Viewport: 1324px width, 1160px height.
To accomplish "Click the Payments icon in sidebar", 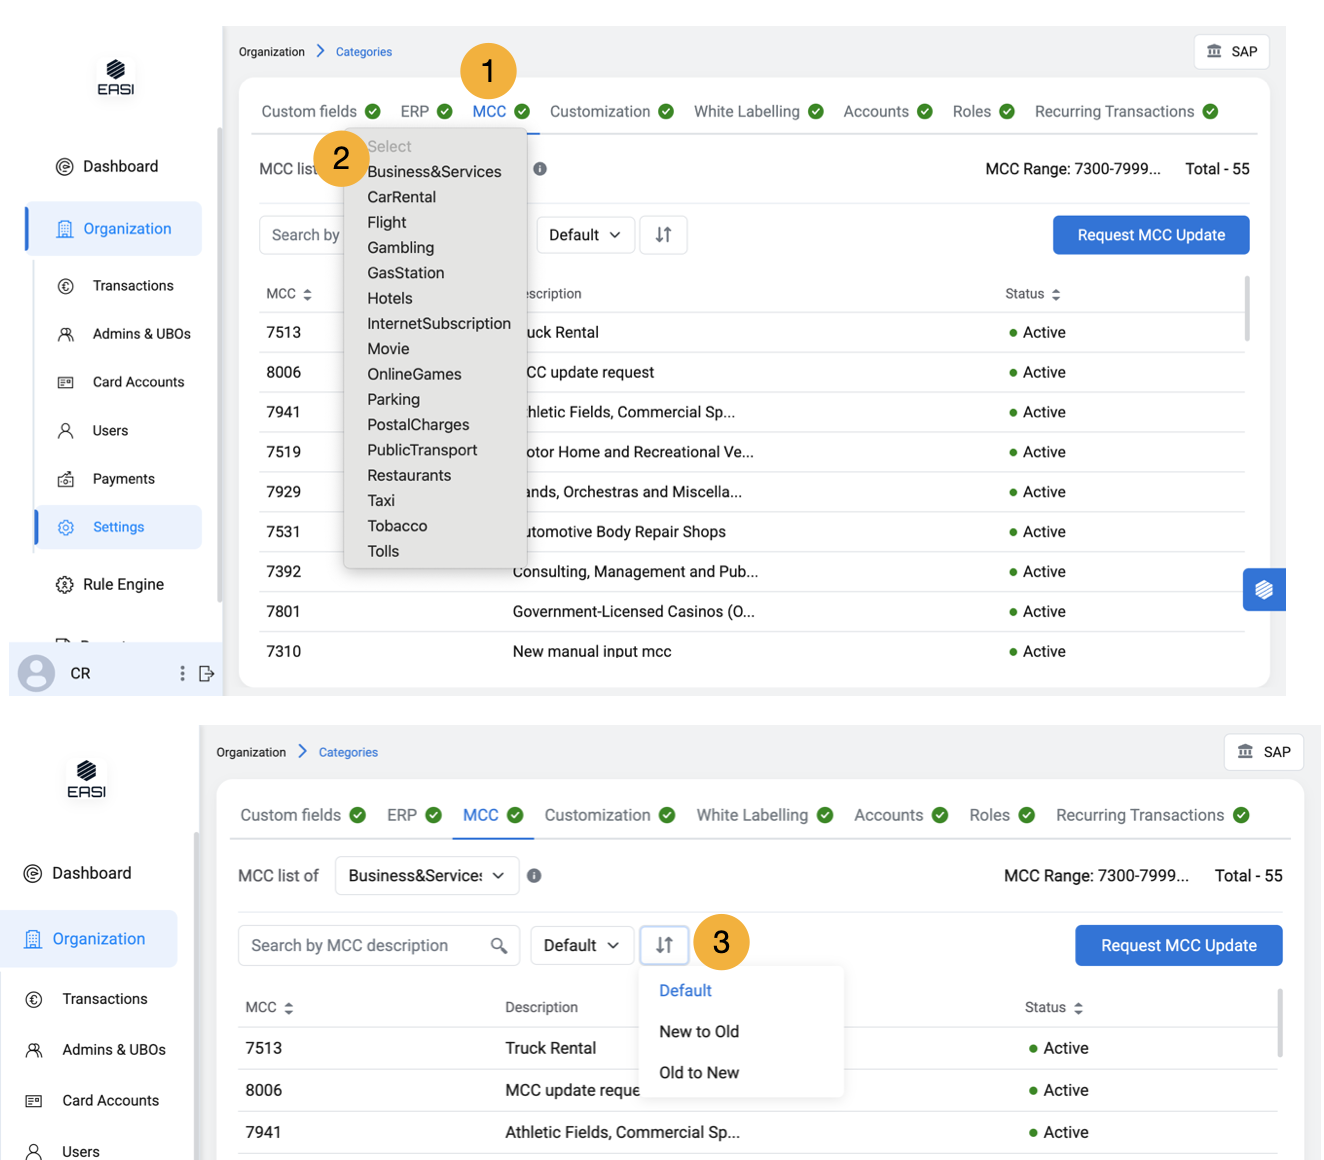I will [x=66, y=480].
